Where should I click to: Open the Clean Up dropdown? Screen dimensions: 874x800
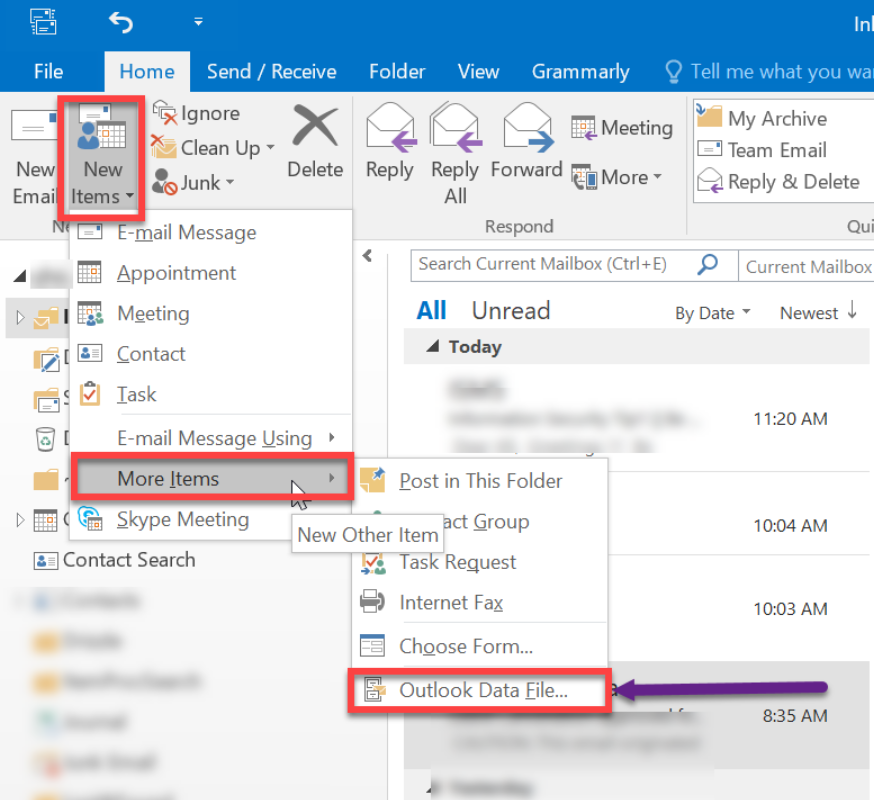[x=213, y=148]
